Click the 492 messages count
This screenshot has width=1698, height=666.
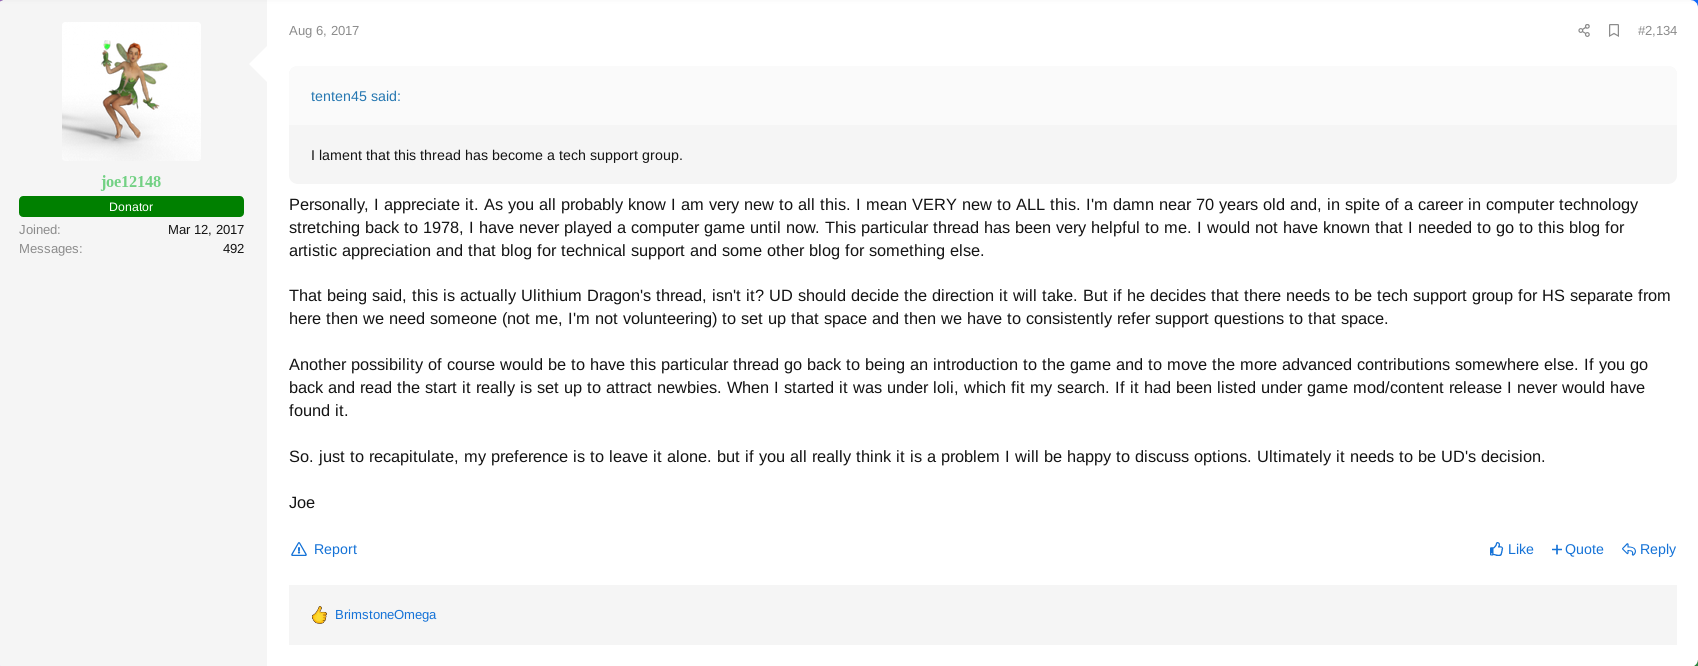click(x=233, y=248)
